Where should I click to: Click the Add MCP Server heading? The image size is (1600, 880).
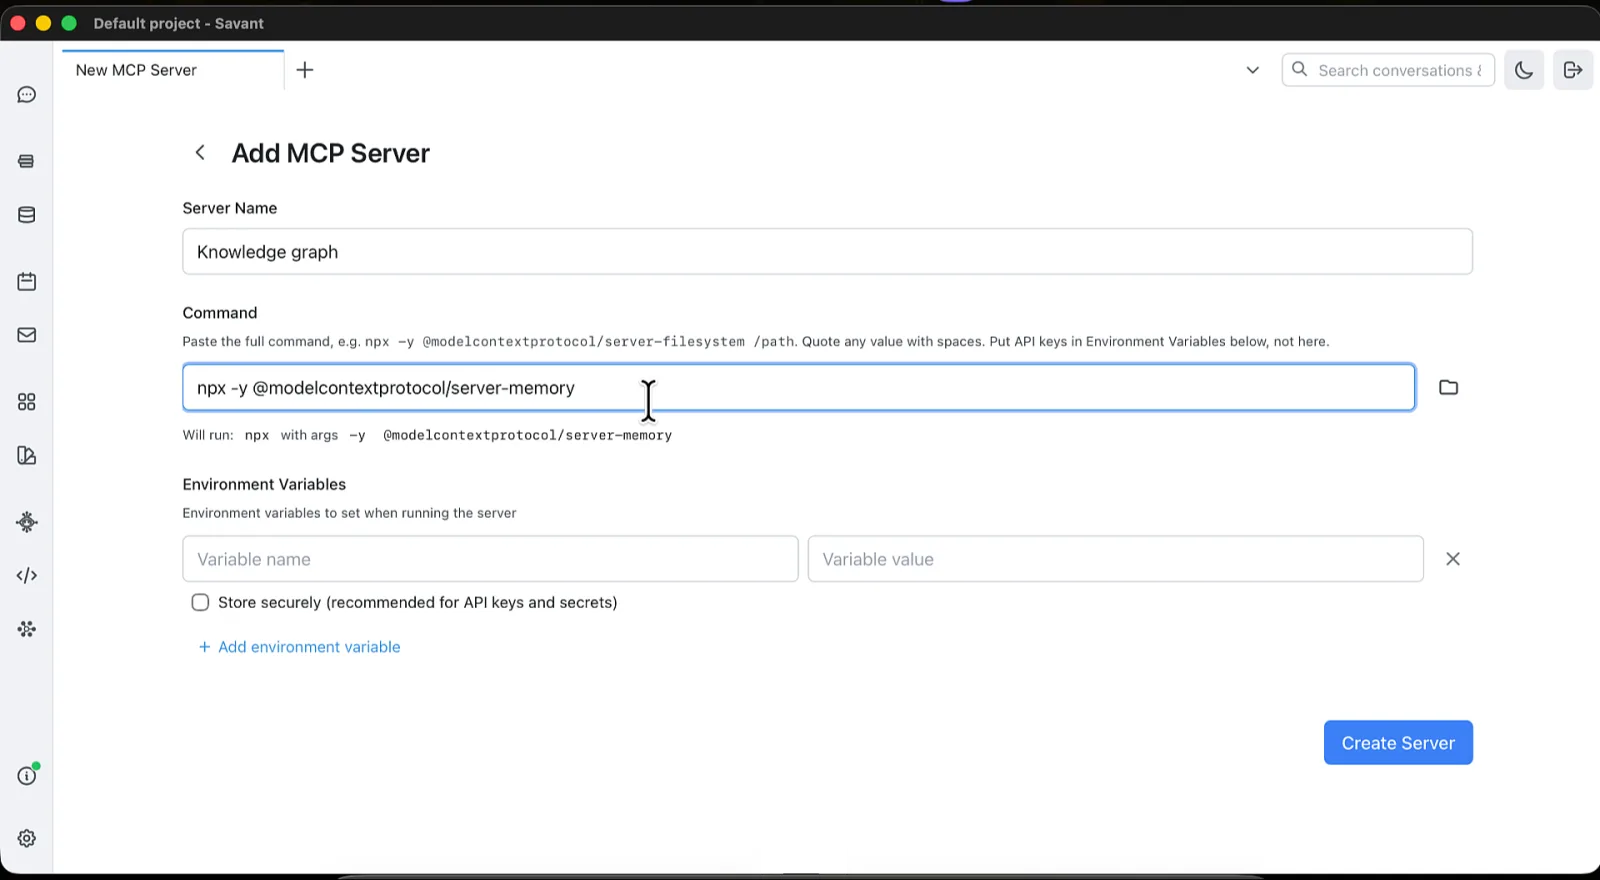(331, 153)
